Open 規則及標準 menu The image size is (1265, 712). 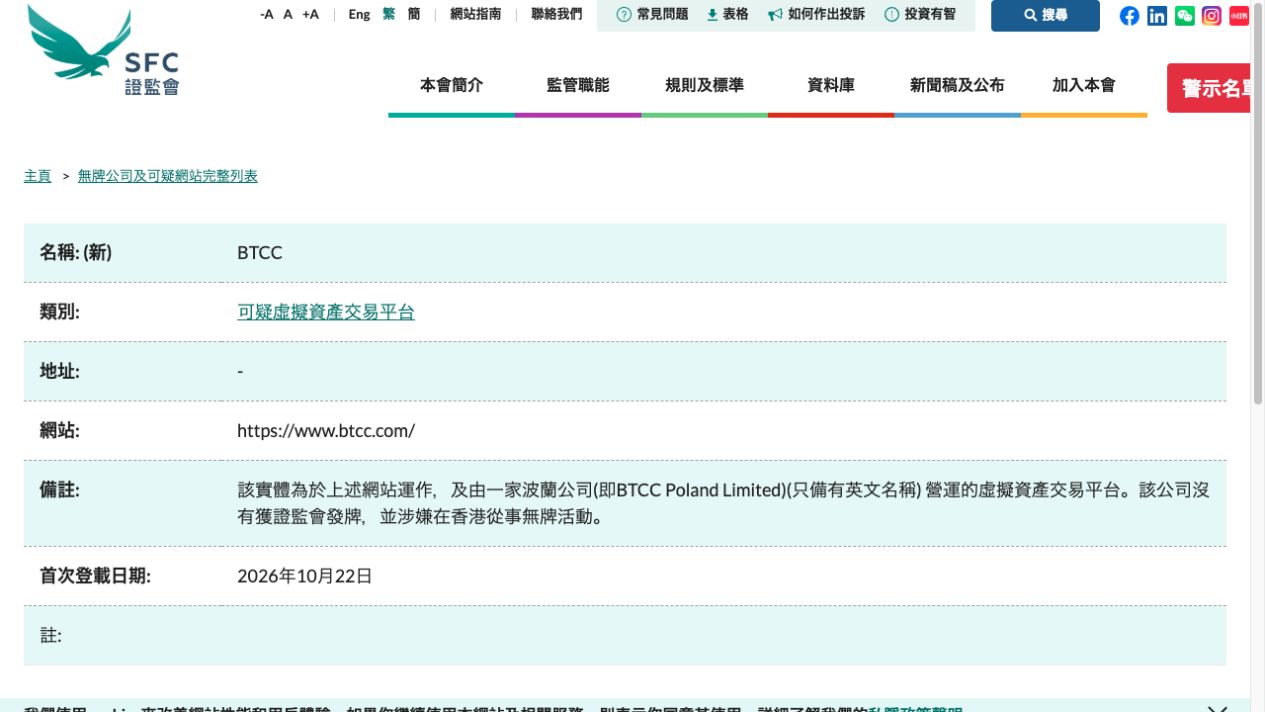[704, 86]
